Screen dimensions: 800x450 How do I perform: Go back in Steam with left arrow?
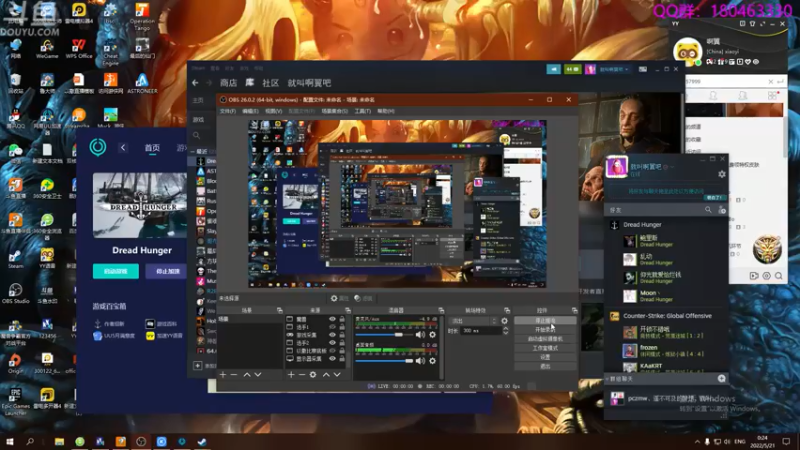pyautogui.click(x=195, y=83)
